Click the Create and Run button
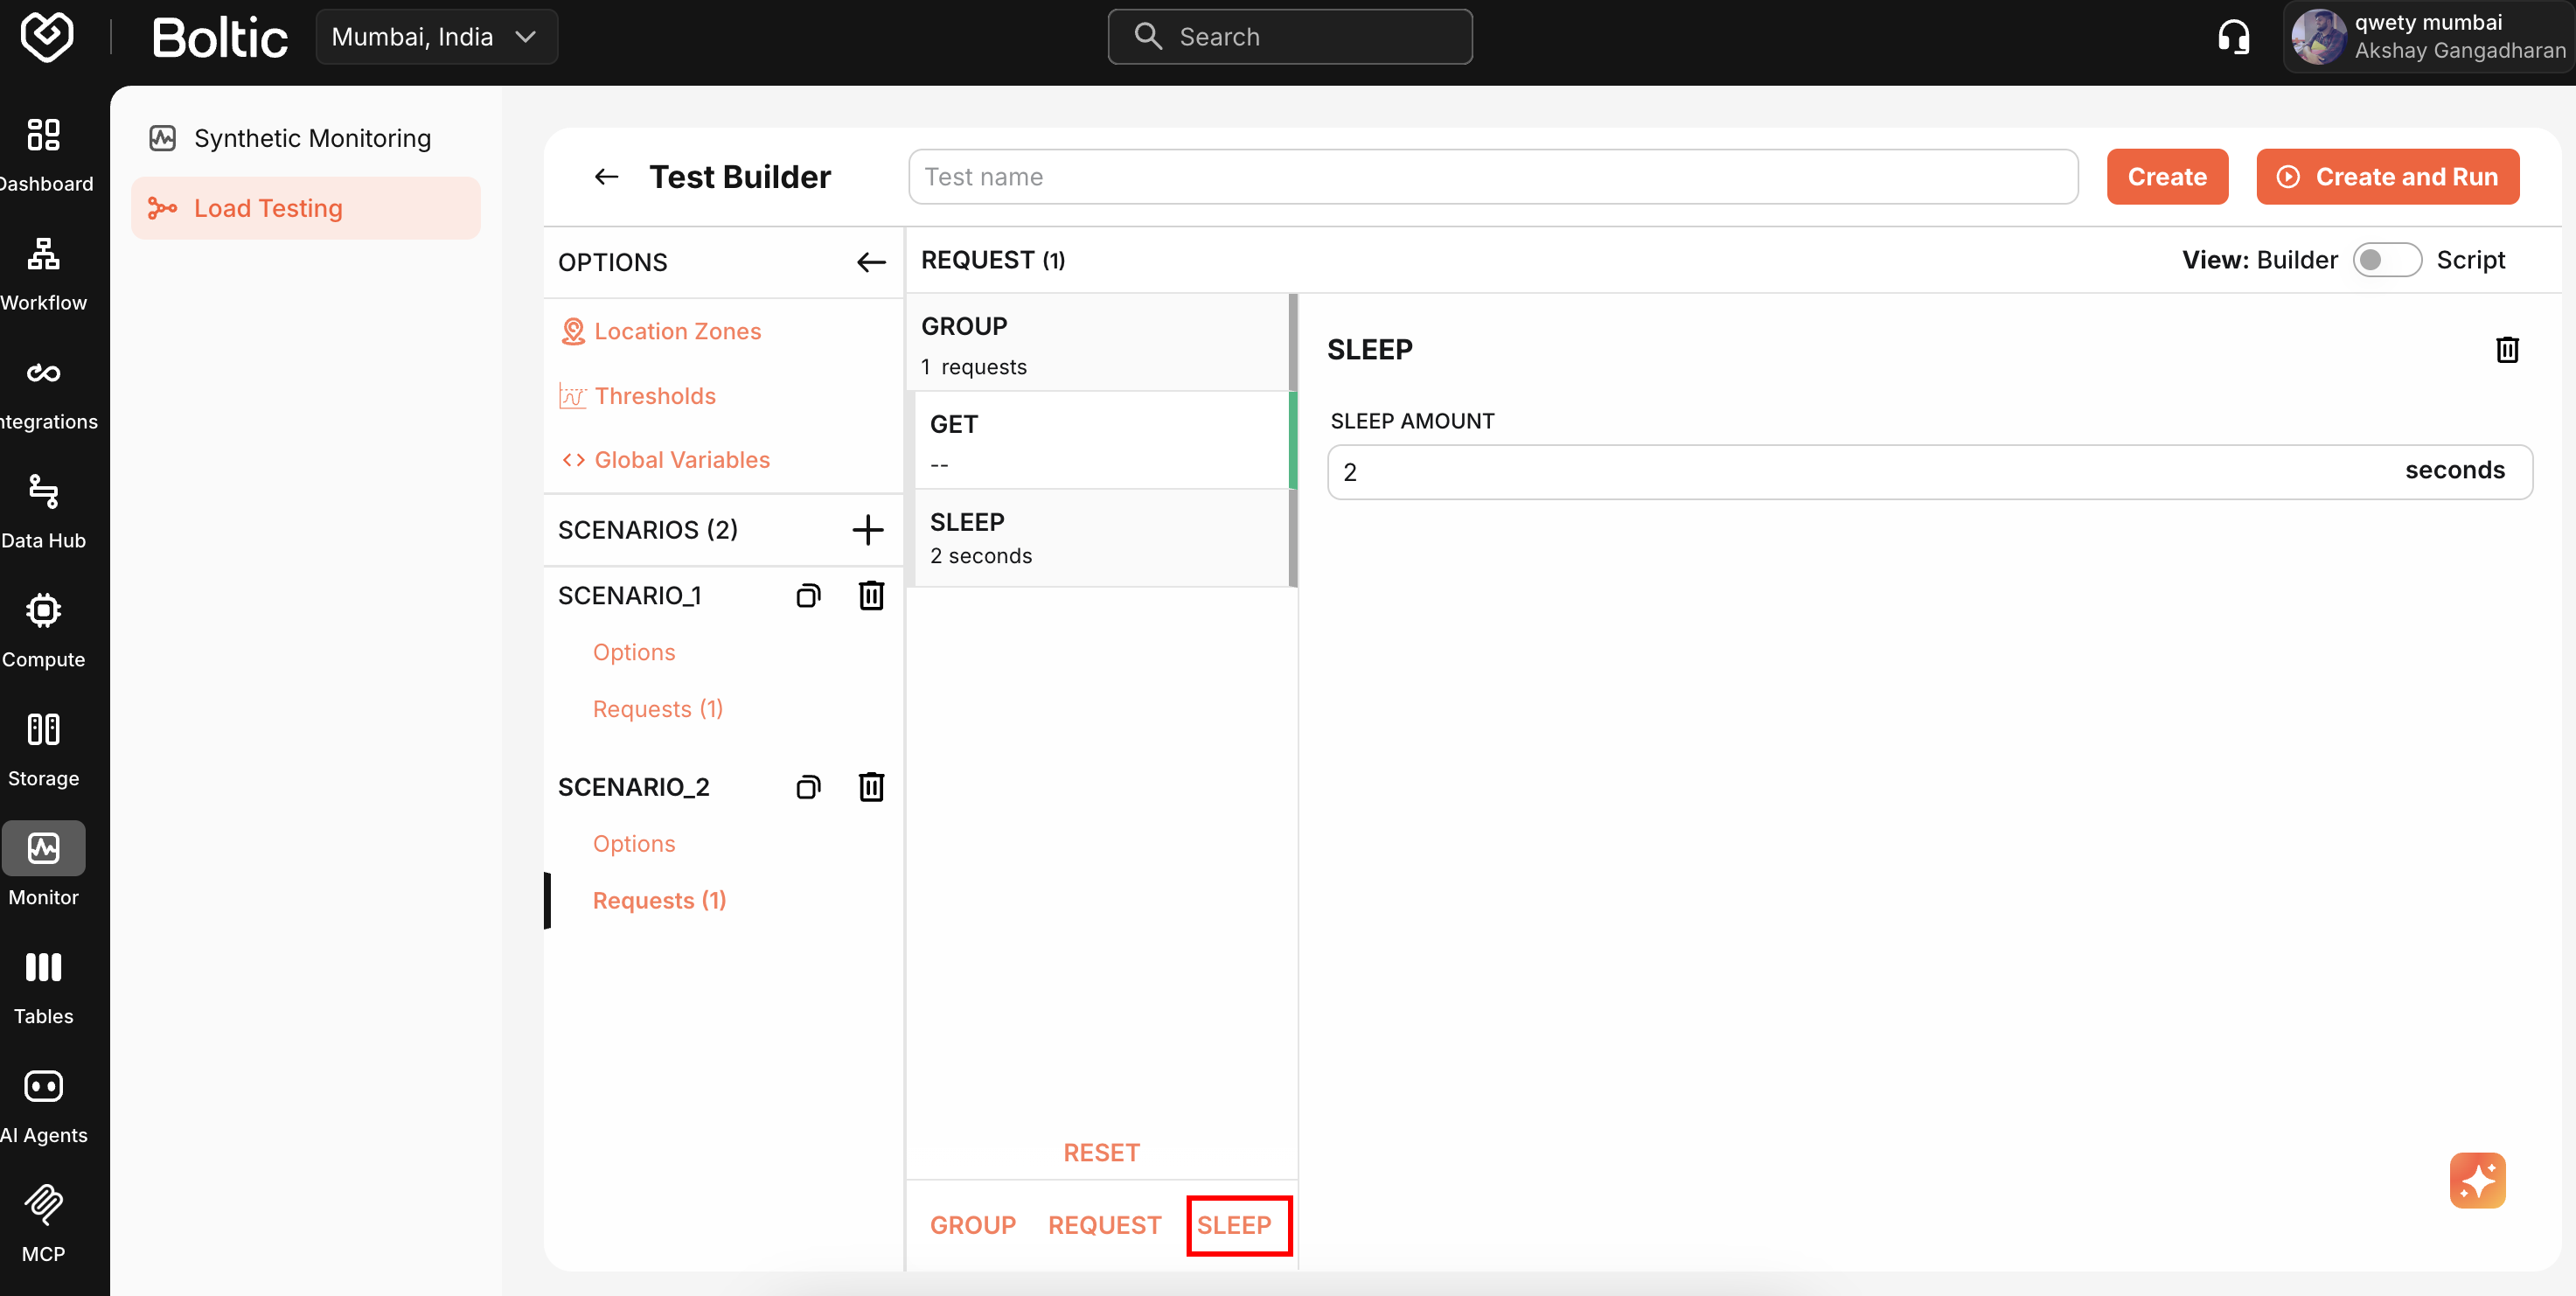The image size is (2576, 1296). [2387, 176]
